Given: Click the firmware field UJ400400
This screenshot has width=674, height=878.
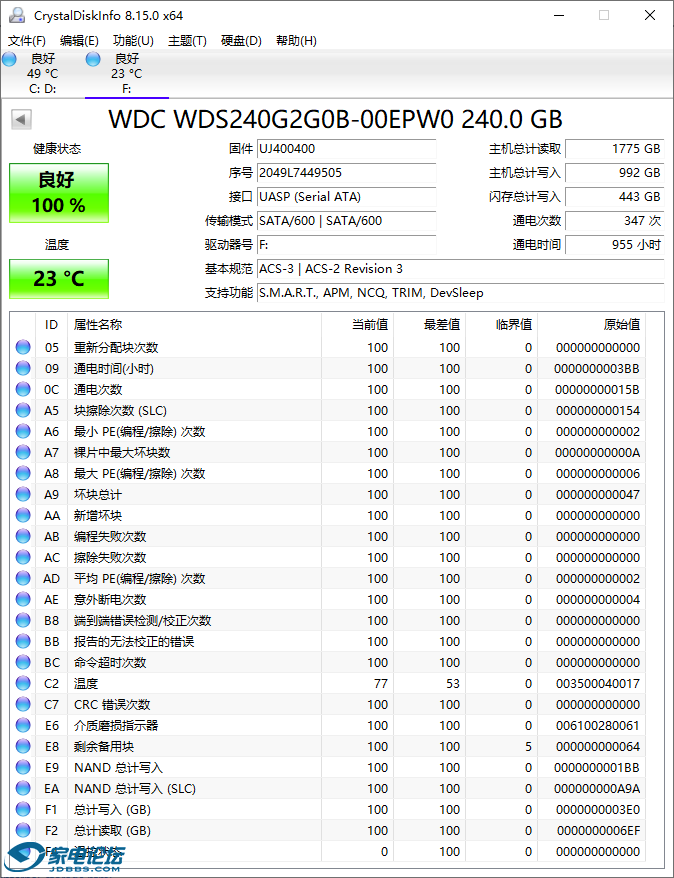Looking at the screenshot, I should [x=347, y=149].
